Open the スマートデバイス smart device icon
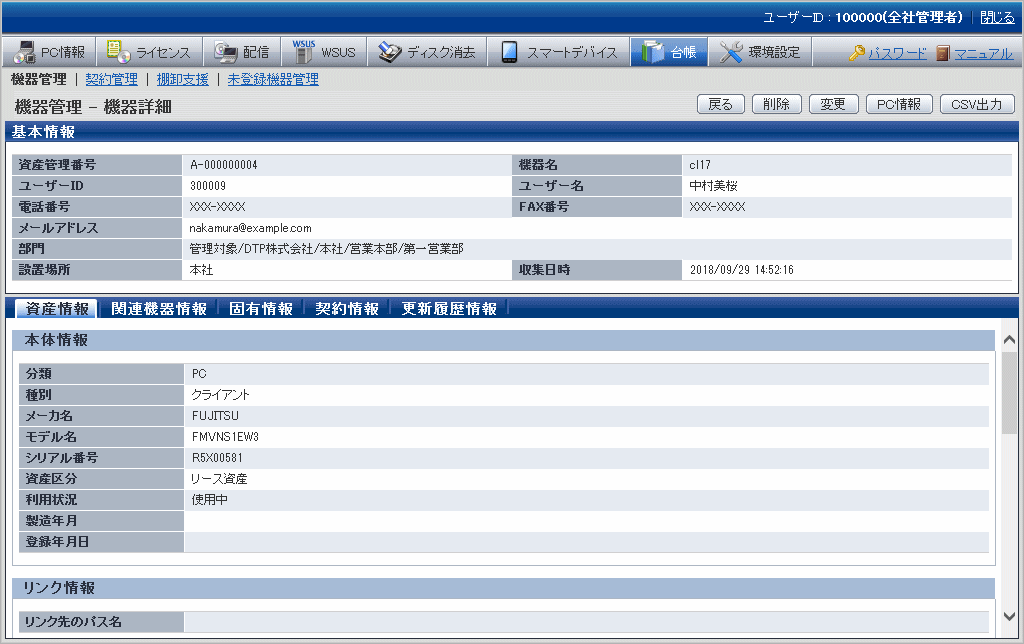1024x644 pixels. 510,53
